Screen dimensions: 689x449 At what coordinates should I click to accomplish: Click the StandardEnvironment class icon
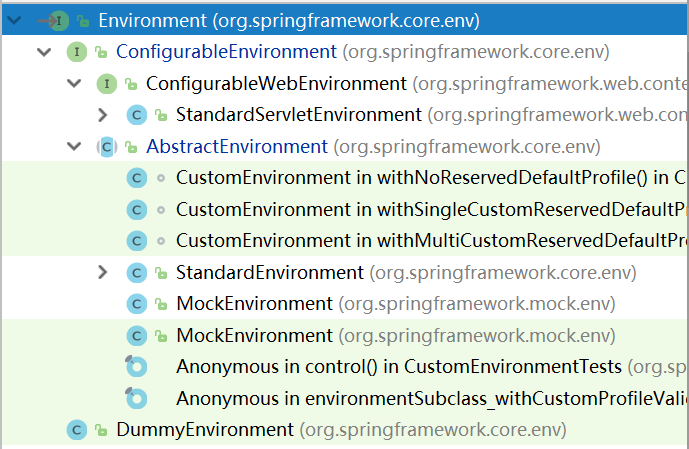tap(137, 273)
